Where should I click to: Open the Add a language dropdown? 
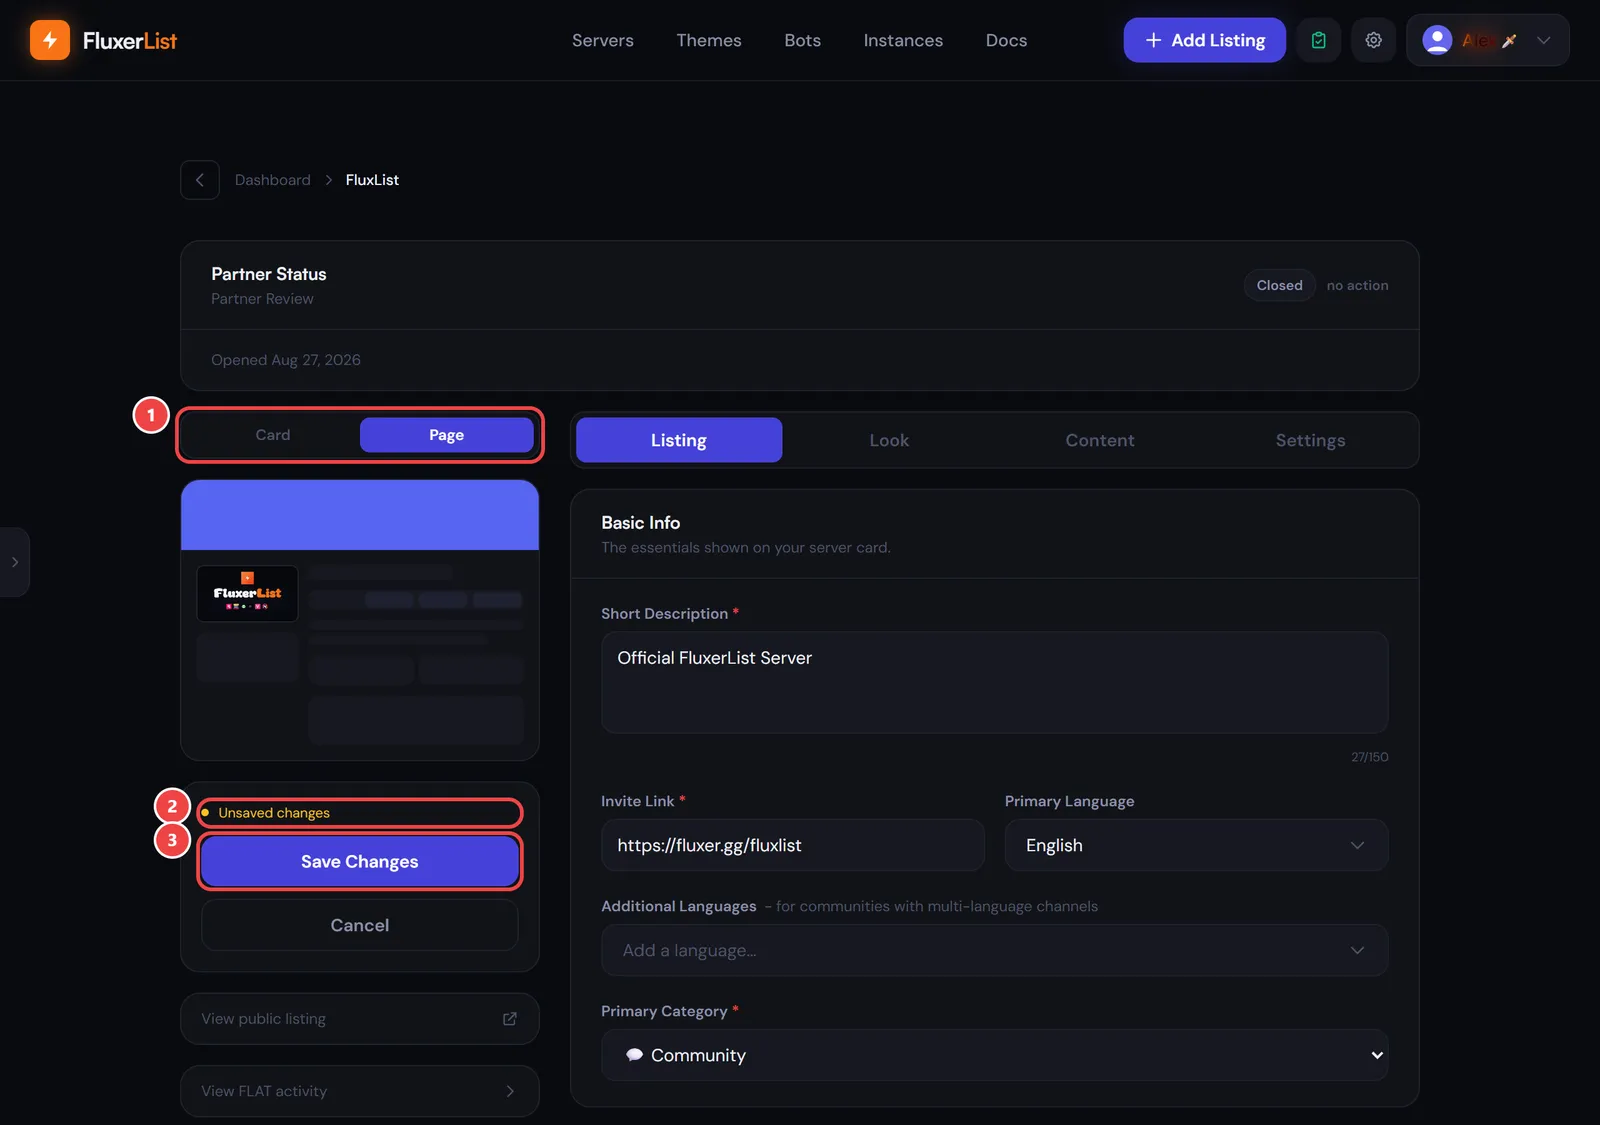pos(994,950)
